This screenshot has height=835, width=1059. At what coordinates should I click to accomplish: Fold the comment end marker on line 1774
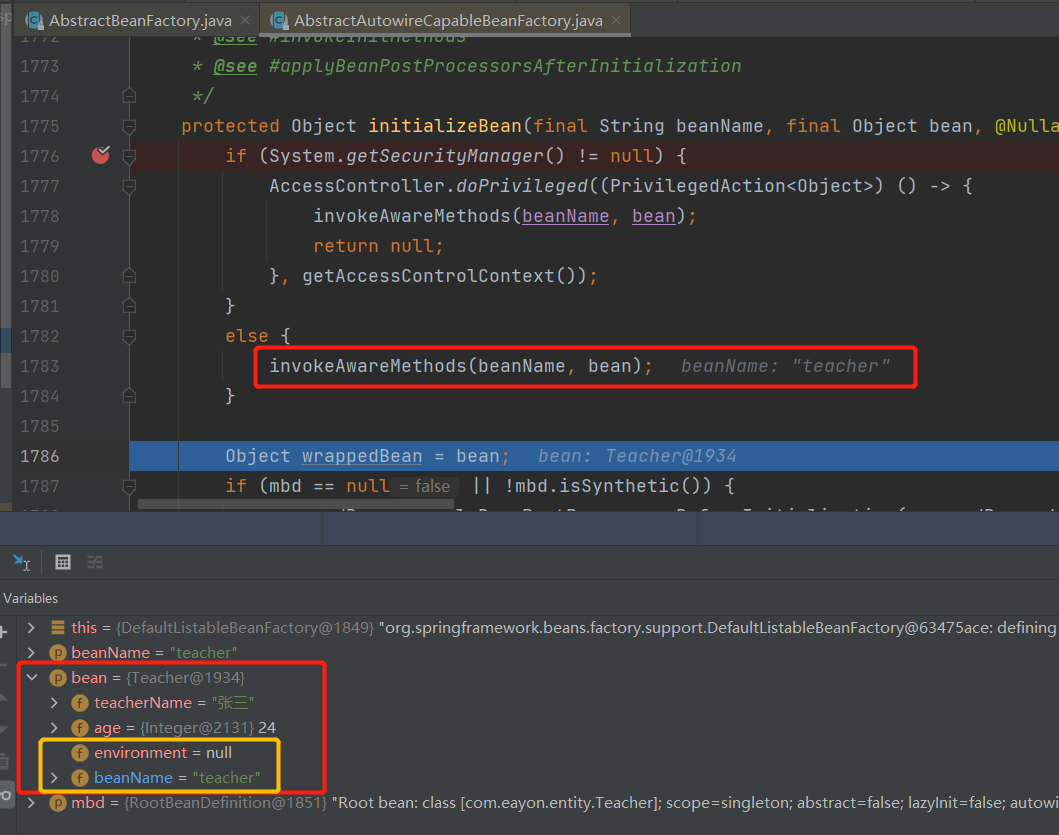[129, 96]
